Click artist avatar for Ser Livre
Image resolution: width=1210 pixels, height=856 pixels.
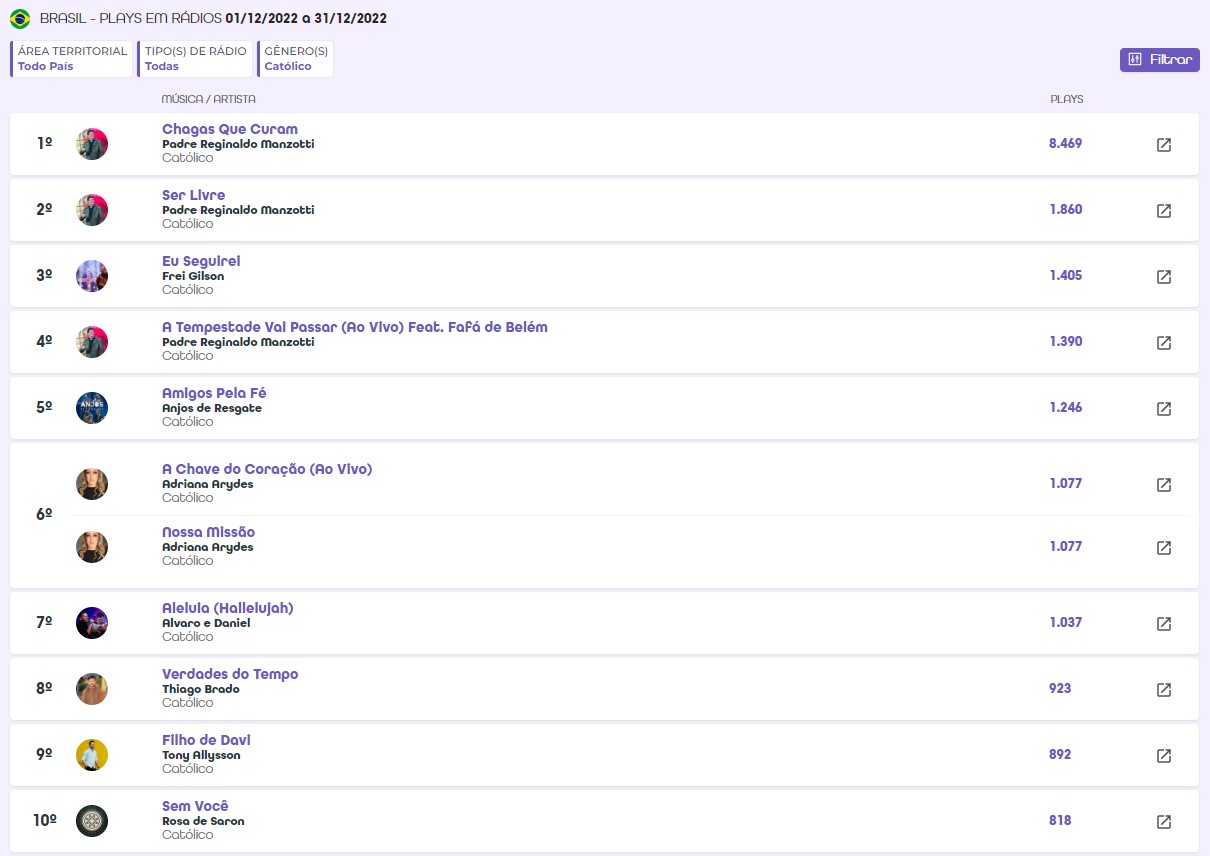tap(92, 210)
